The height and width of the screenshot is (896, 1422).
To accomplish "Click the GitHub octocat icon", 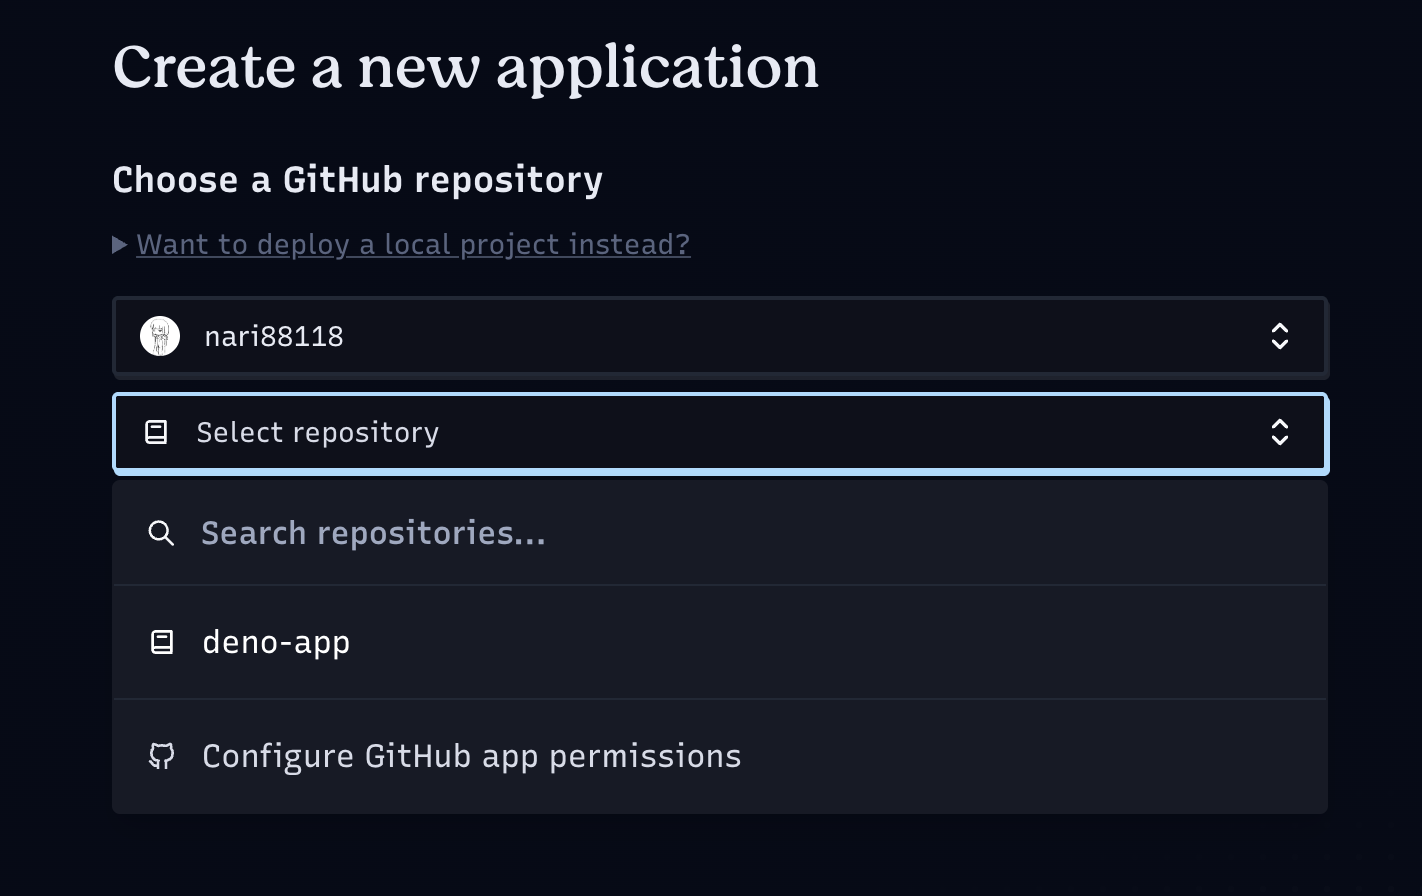I will (x=162, y=756).
